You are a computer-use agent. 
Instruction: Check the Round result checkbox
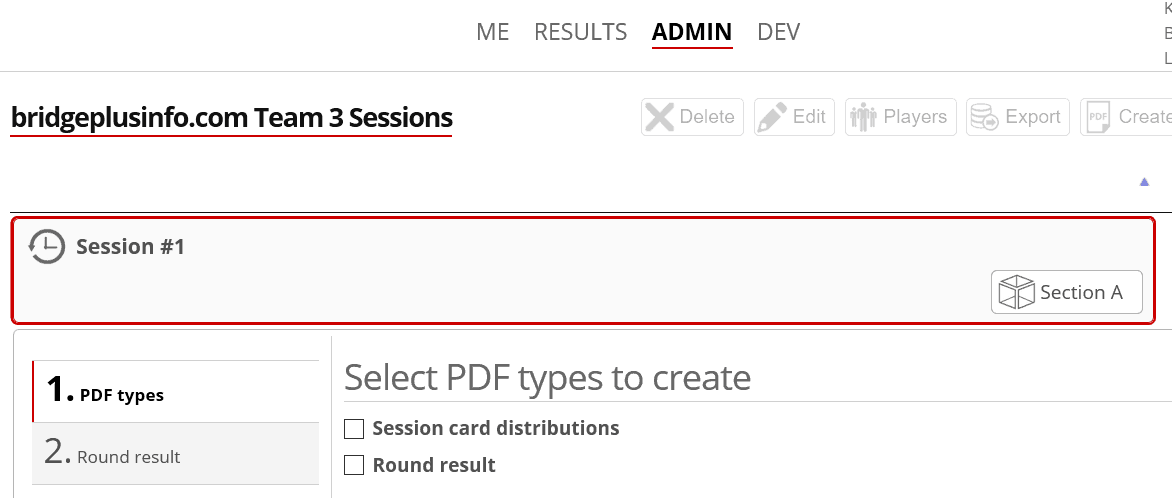(x=354, y=465)
